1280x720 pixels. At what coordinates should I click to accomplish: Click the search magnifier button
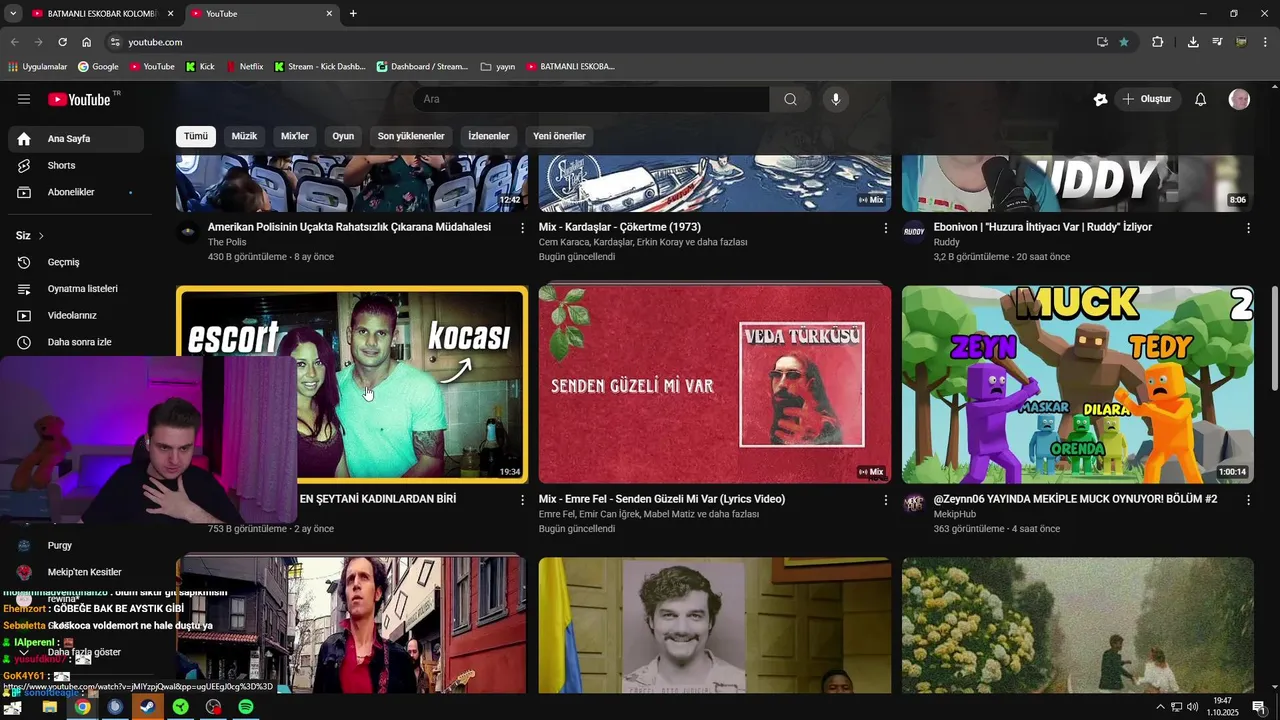point(790,99)
